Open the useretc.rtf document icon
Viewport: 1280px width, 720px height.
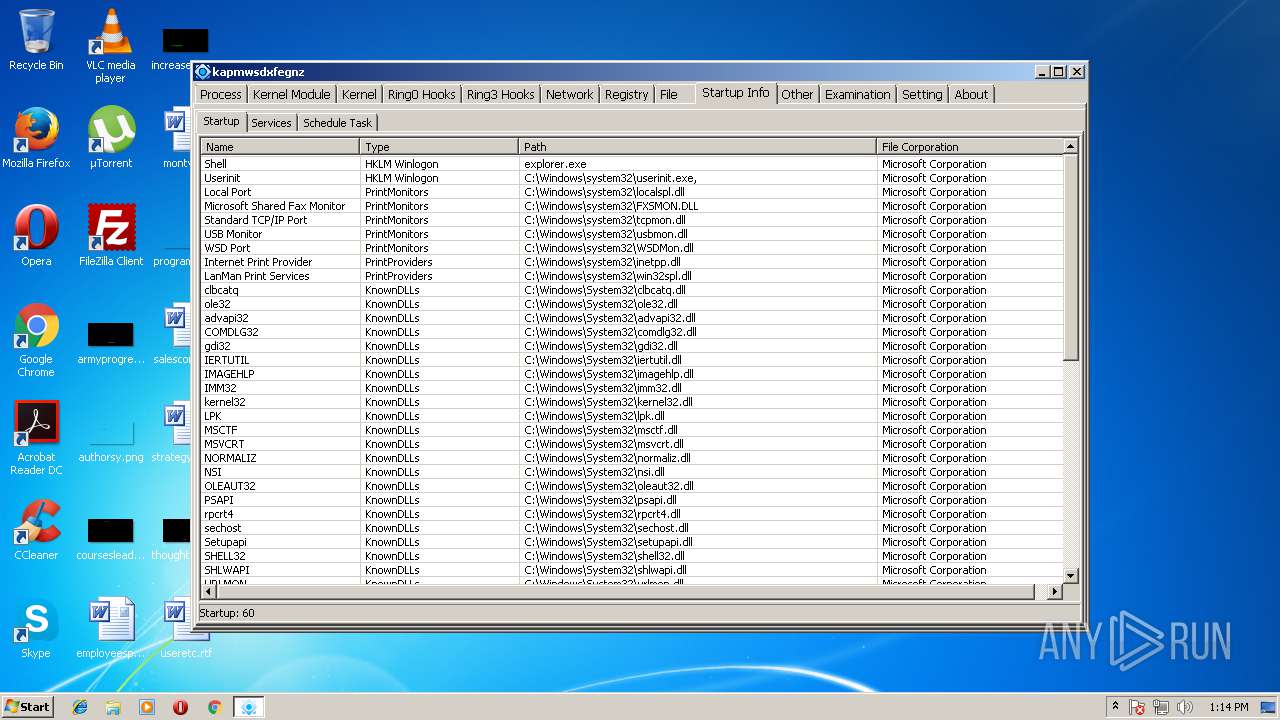pyautogui.click(x=186, y=627)
